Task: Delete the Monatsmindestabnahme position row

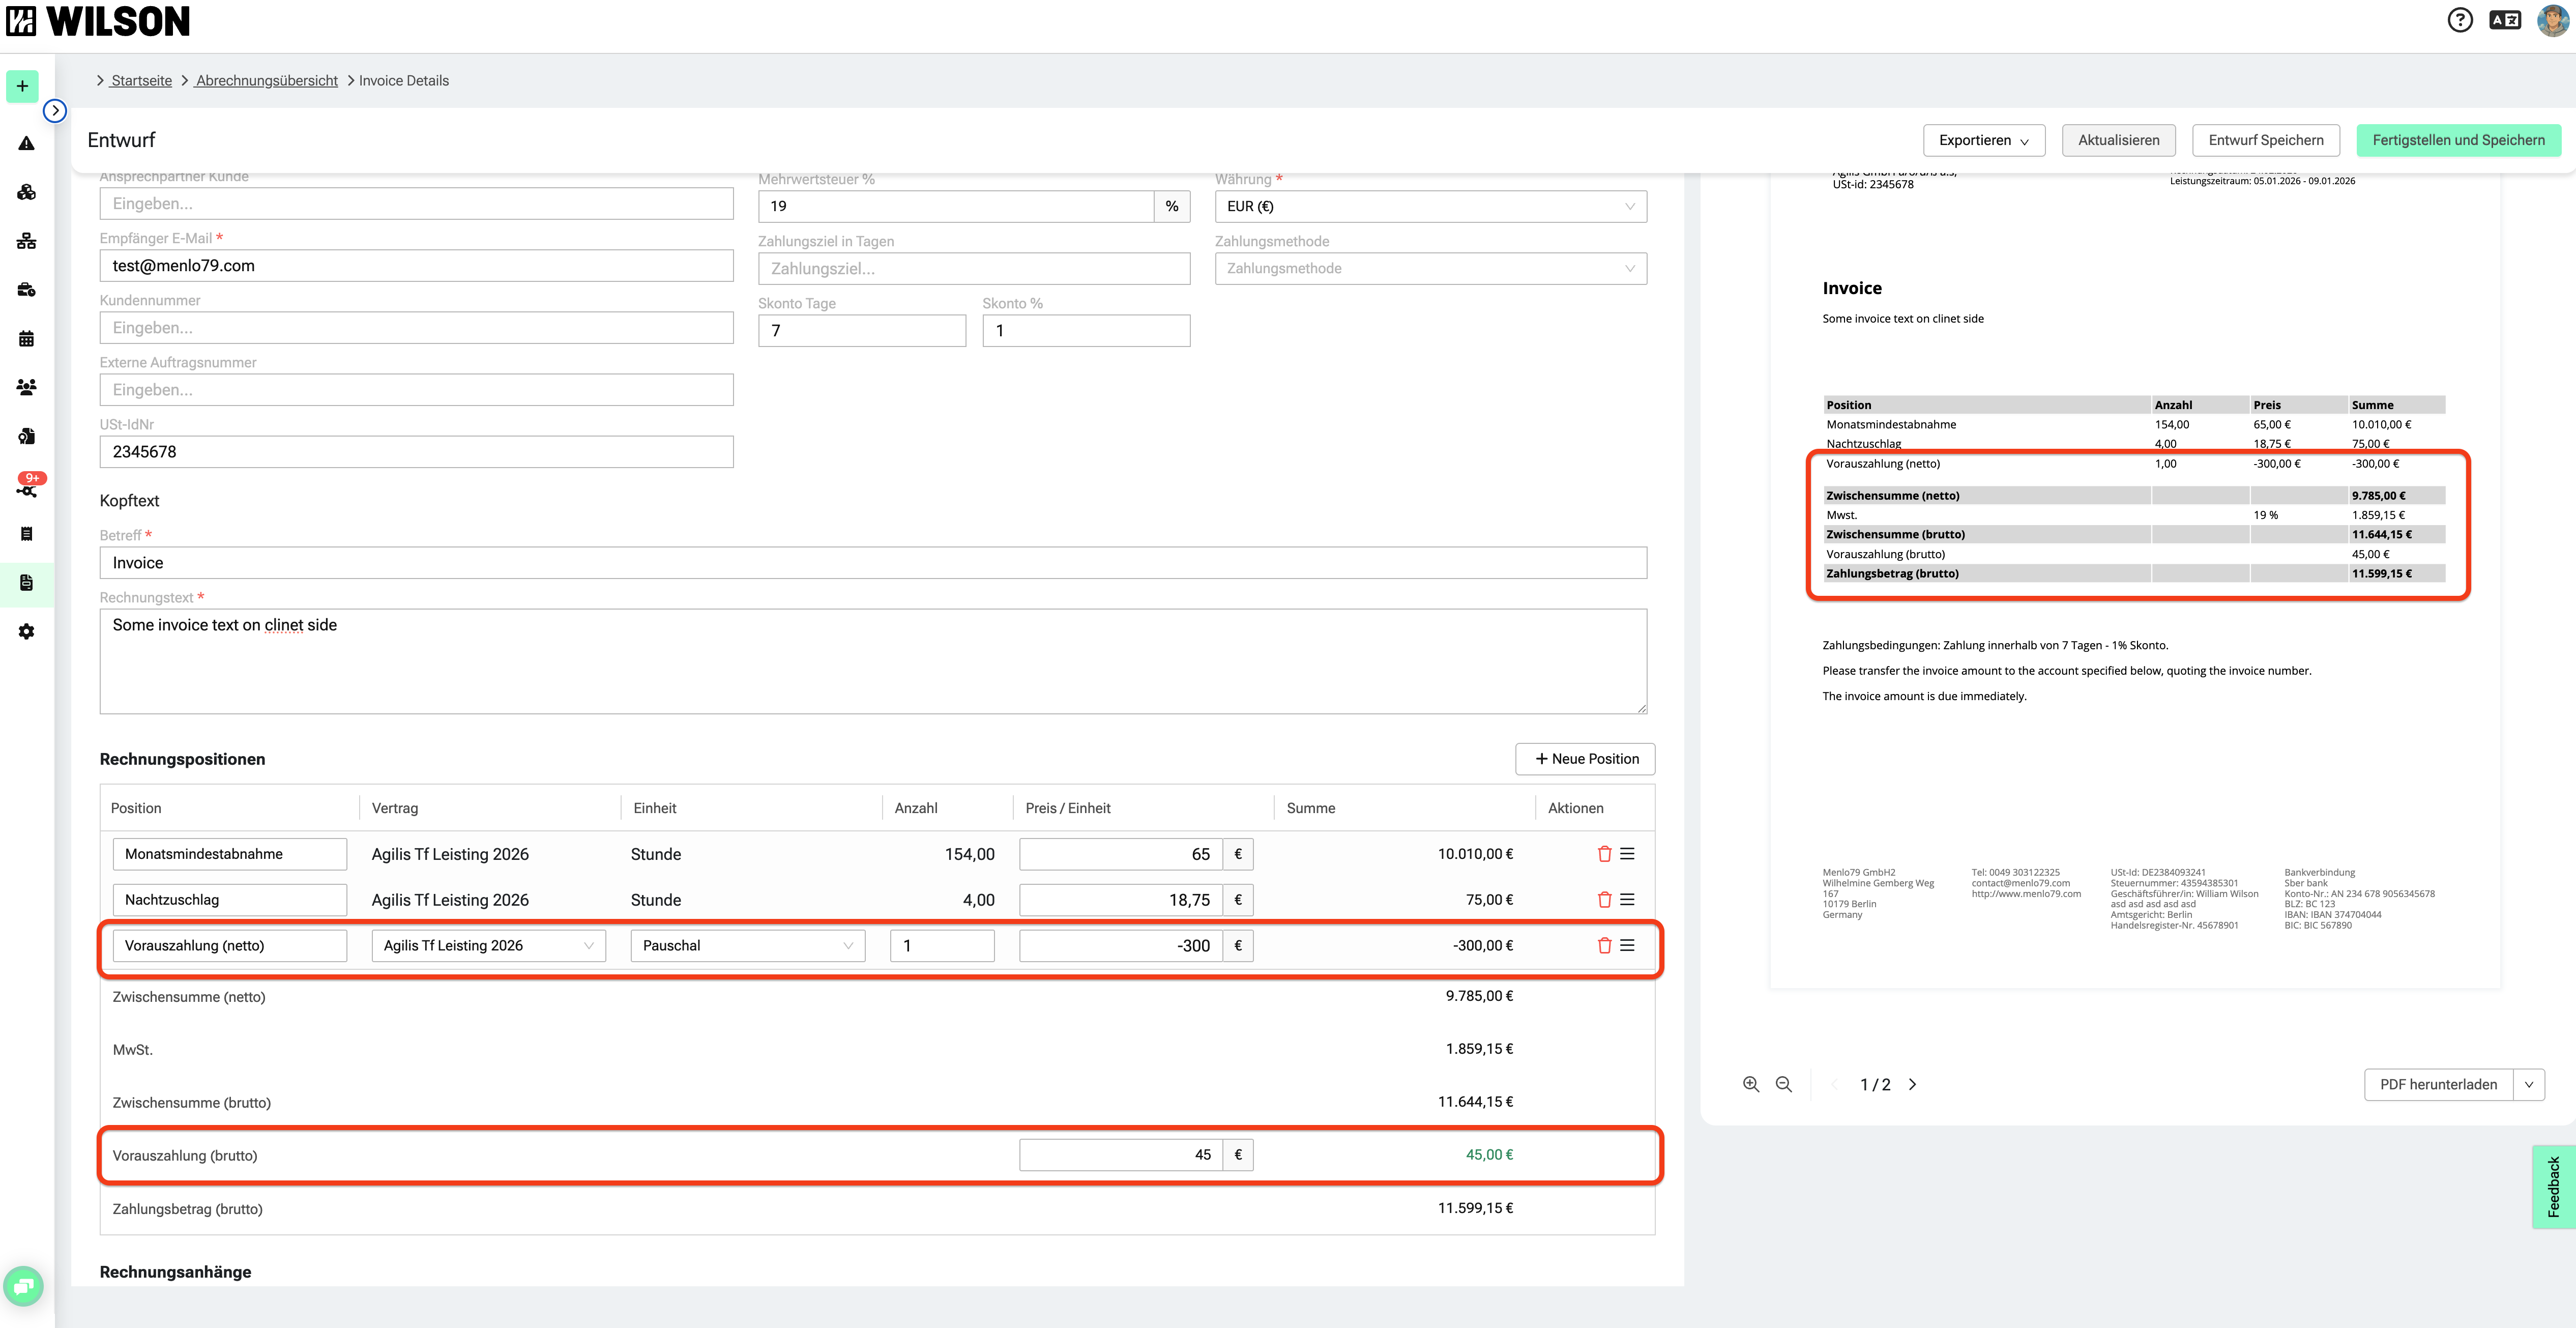Action: (x=1604, y=854)
